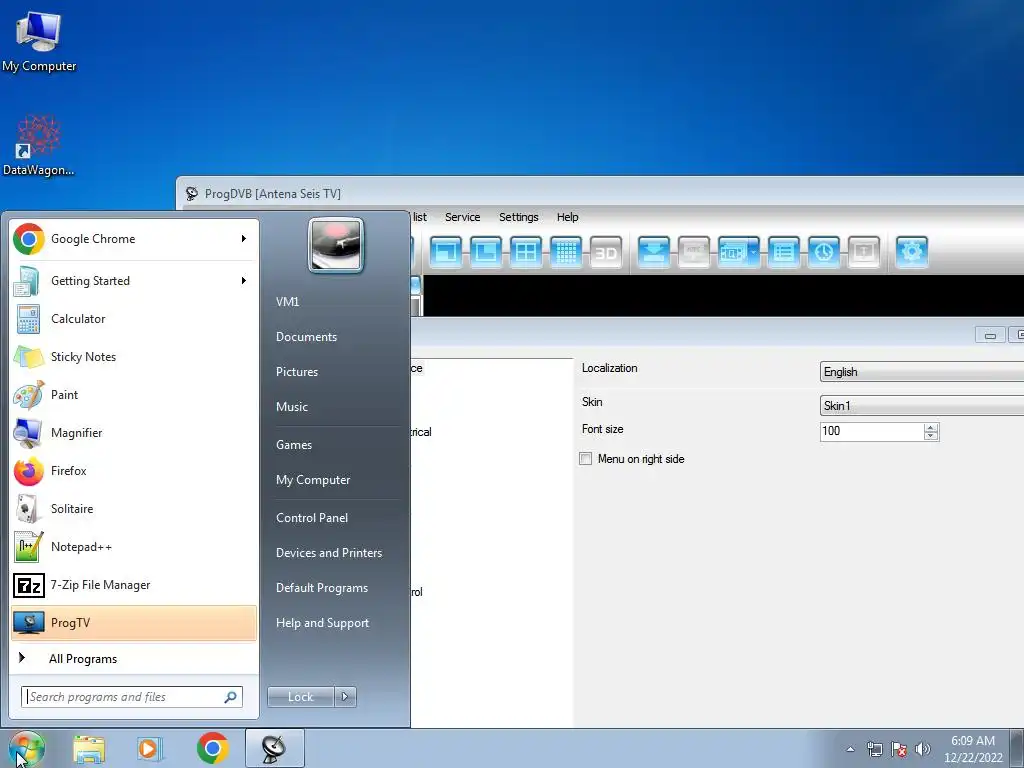Viewport: 1024px width, 768px height.
Task: Click ProgDVB satellite dish taskbar button
Action: click(274, 748)
